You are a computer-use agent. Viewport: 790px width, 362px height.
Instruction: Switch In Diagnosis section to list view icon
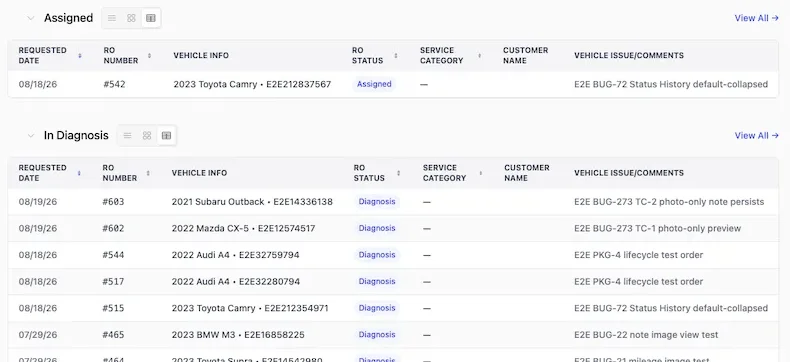coord(127,135)
